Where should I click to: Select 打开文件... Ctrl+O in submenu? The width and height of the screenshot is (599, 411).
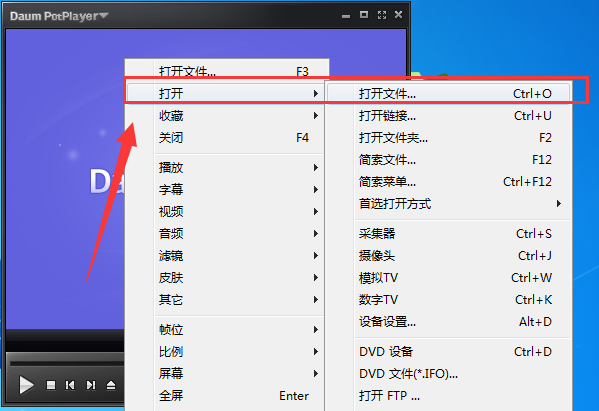[x=449, y=93]
